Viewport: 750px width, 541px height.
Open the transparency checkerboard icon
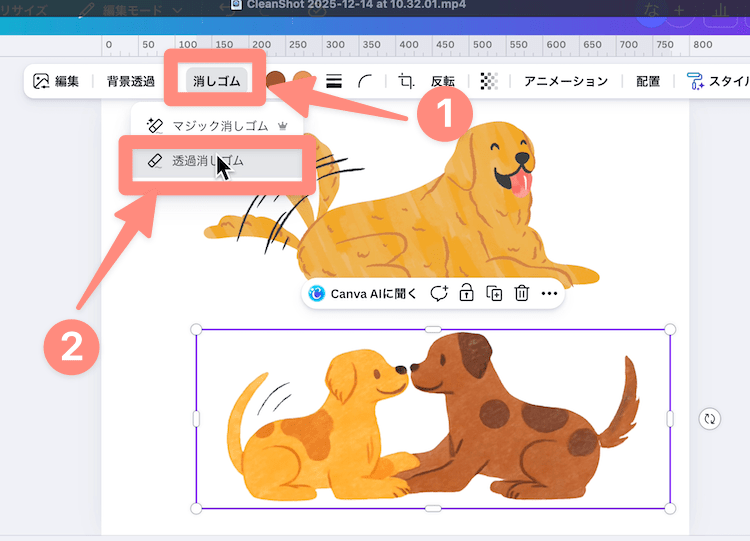pos(488,81)
